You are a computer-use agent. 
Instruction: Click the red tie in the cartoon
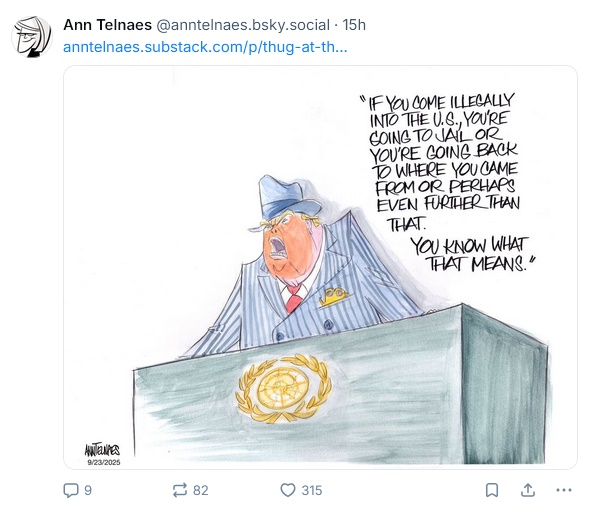pyautogui.click(x=293, y=298)
